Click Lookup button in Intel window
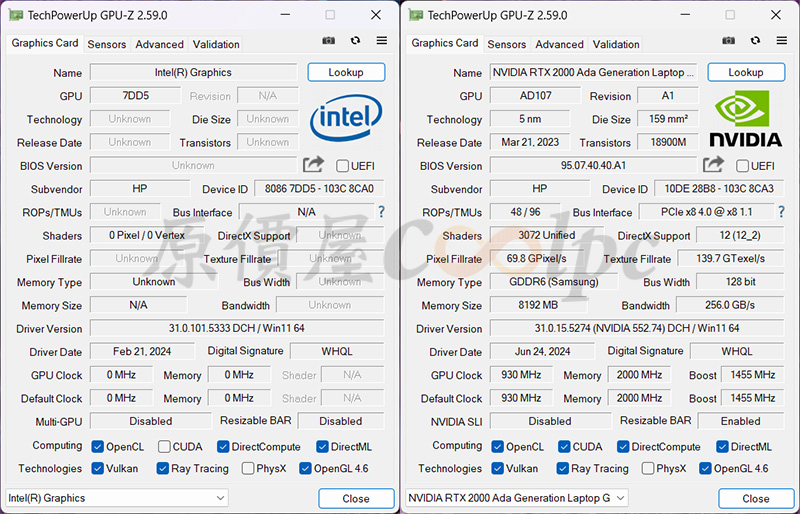 [x=346, y=72]
